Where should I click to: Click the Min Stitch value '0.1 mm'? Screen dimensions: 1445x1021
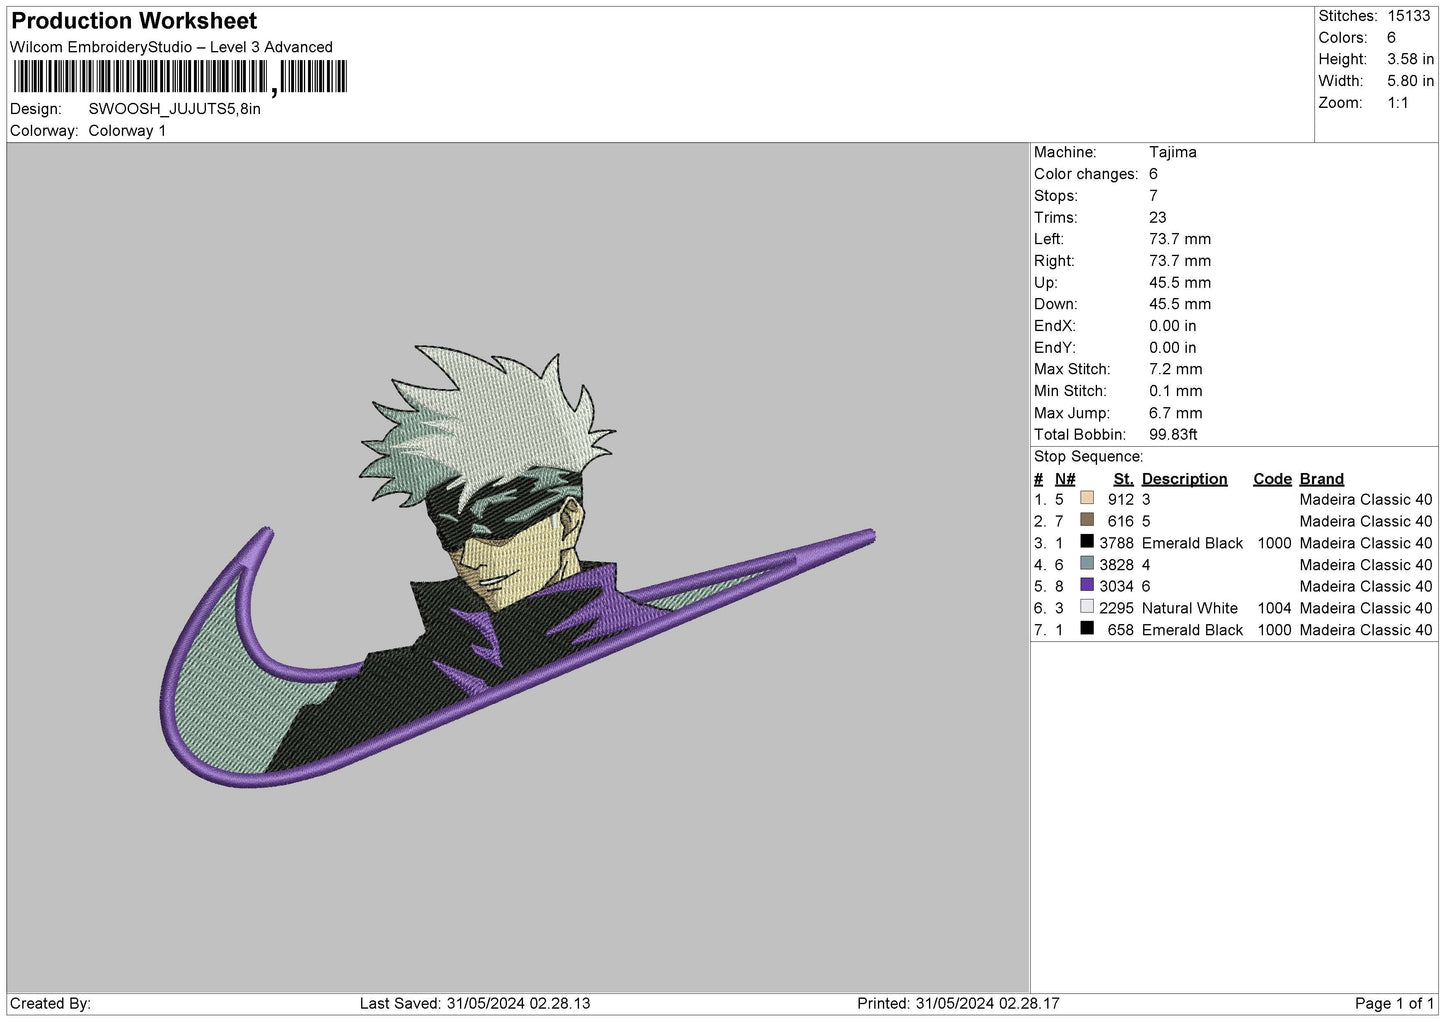tap(1176, 391)
